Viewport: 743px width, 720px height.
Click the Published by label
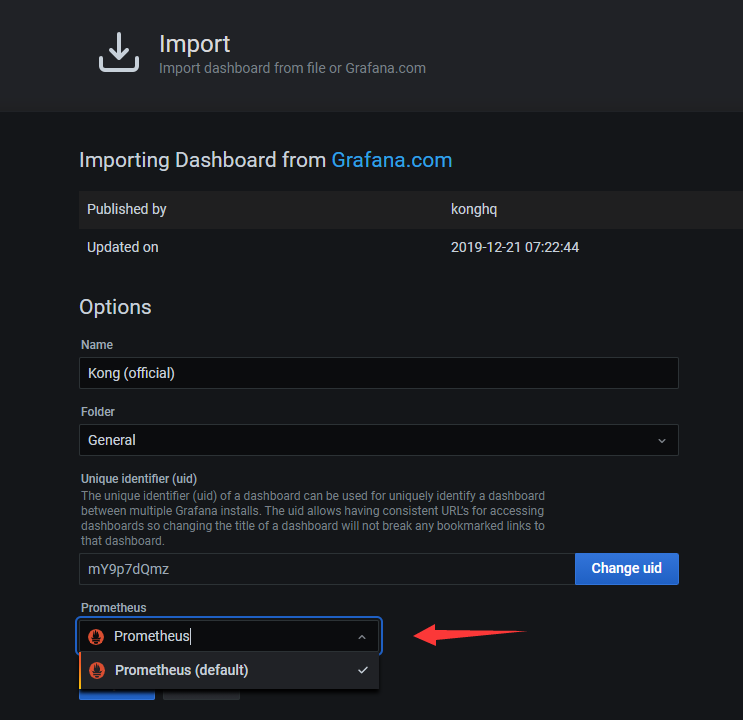pos(127,209)
